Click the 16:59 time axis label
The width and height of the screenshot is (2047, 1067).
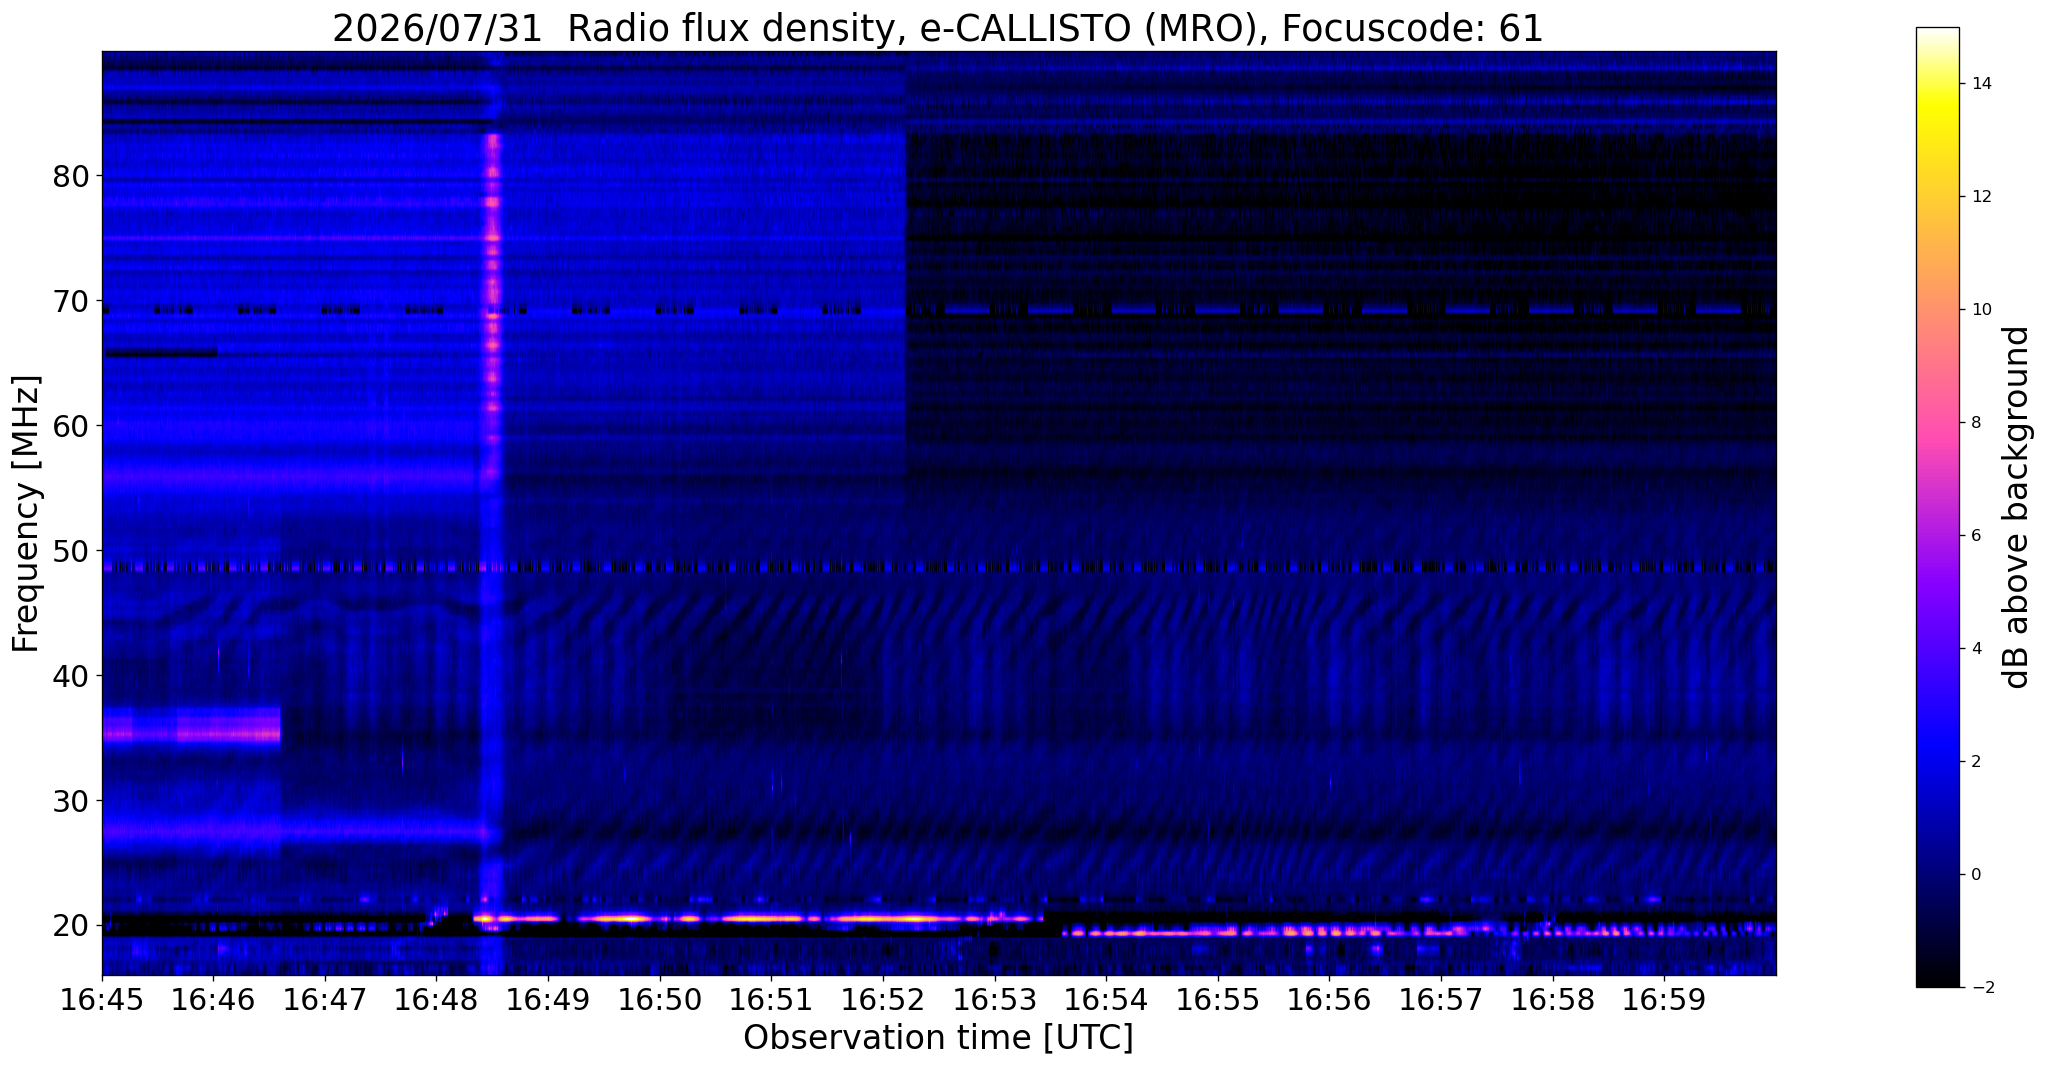click(x=1664, y=999)
